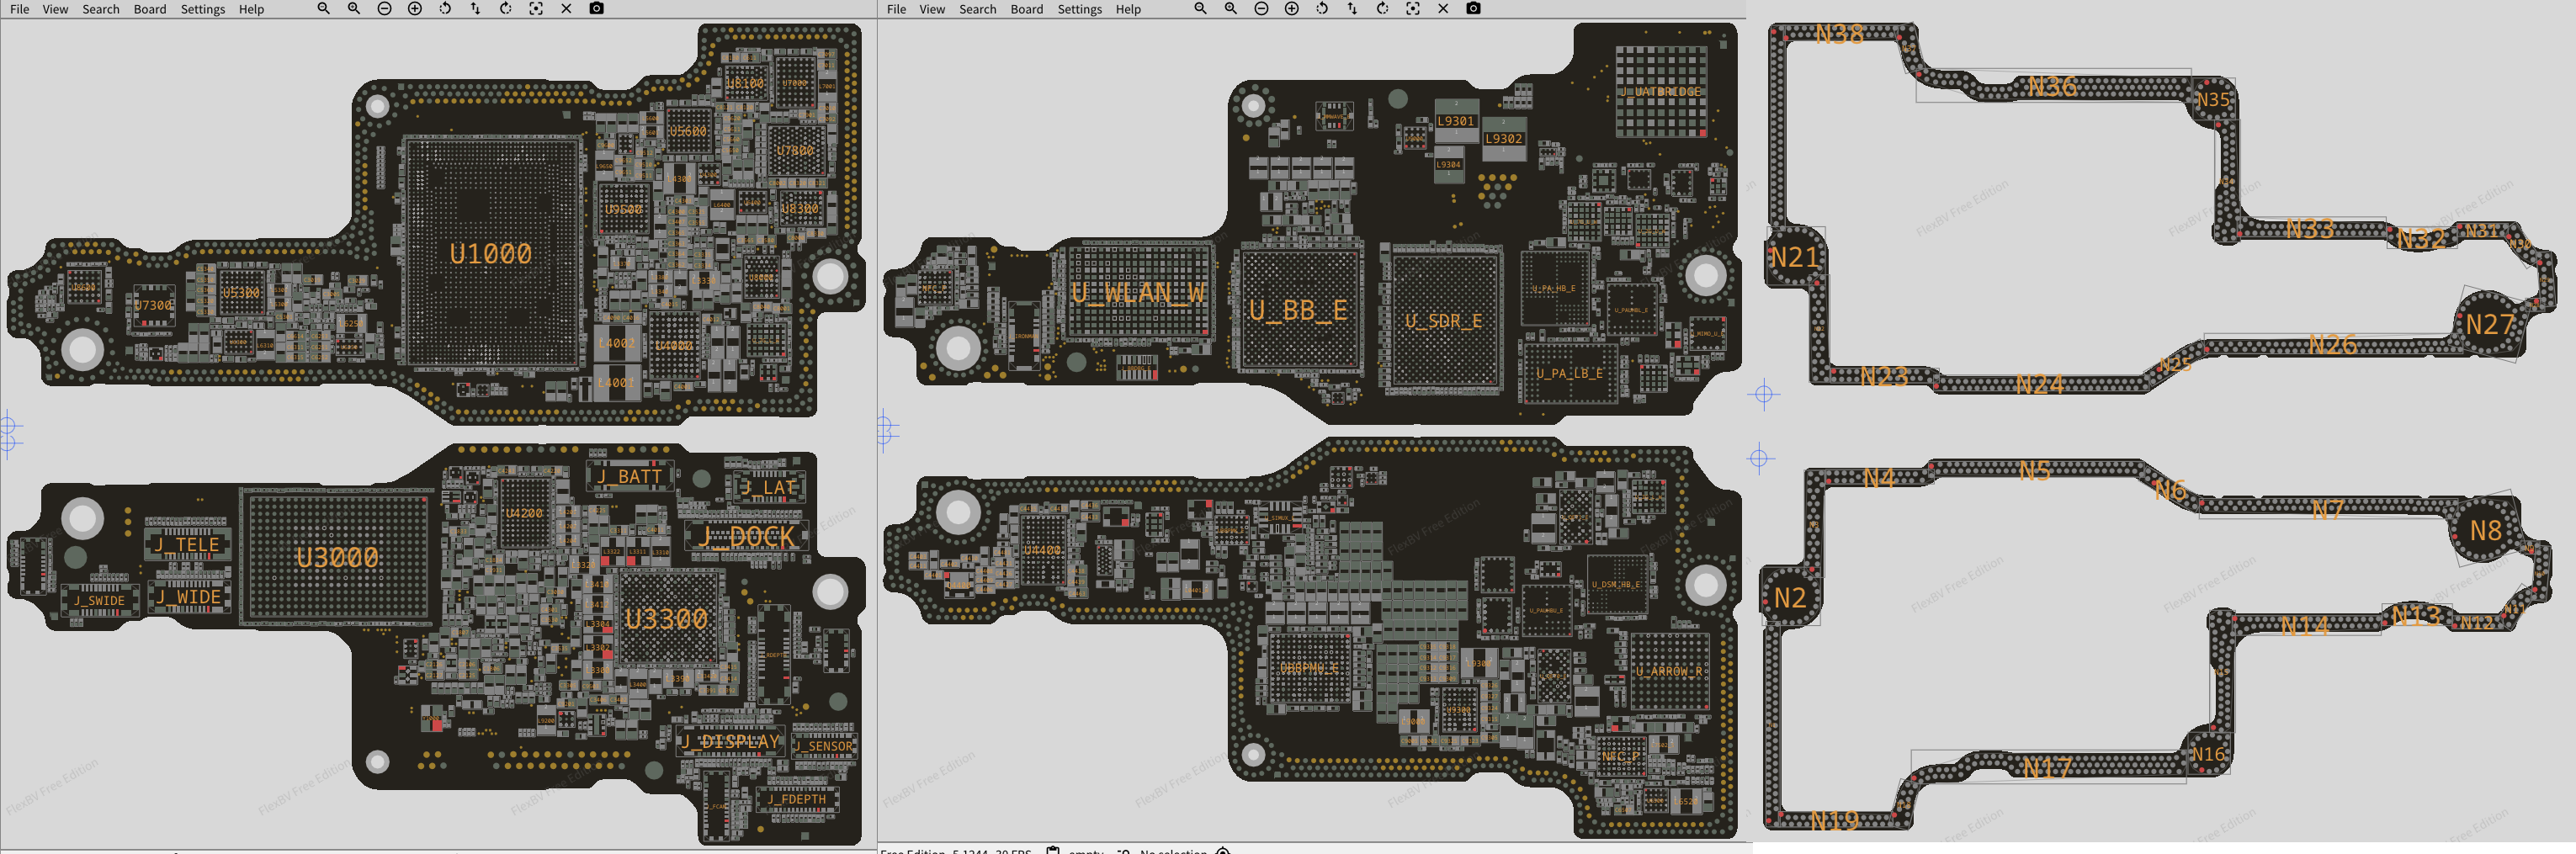Screen dimensions: 2576x854
Task: Select the U1000 chip on the board
Action: coord(490,254)
